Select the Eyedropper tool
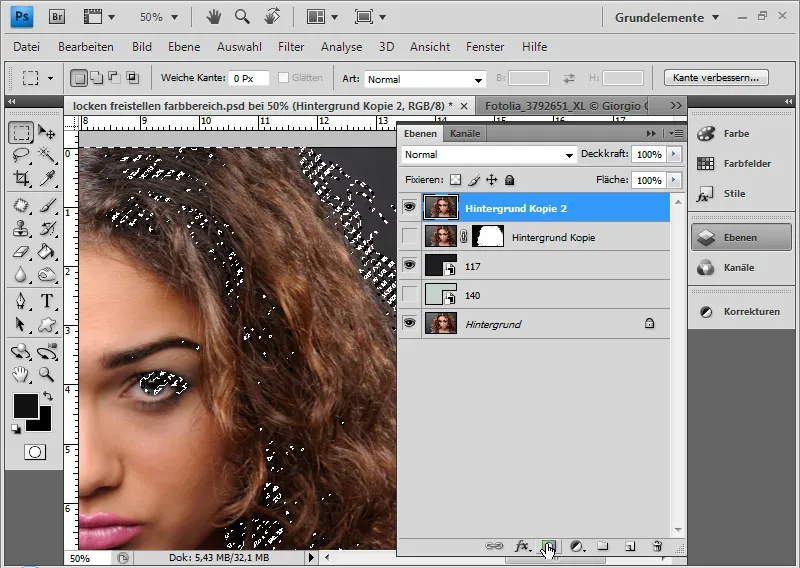 (47, 178)
